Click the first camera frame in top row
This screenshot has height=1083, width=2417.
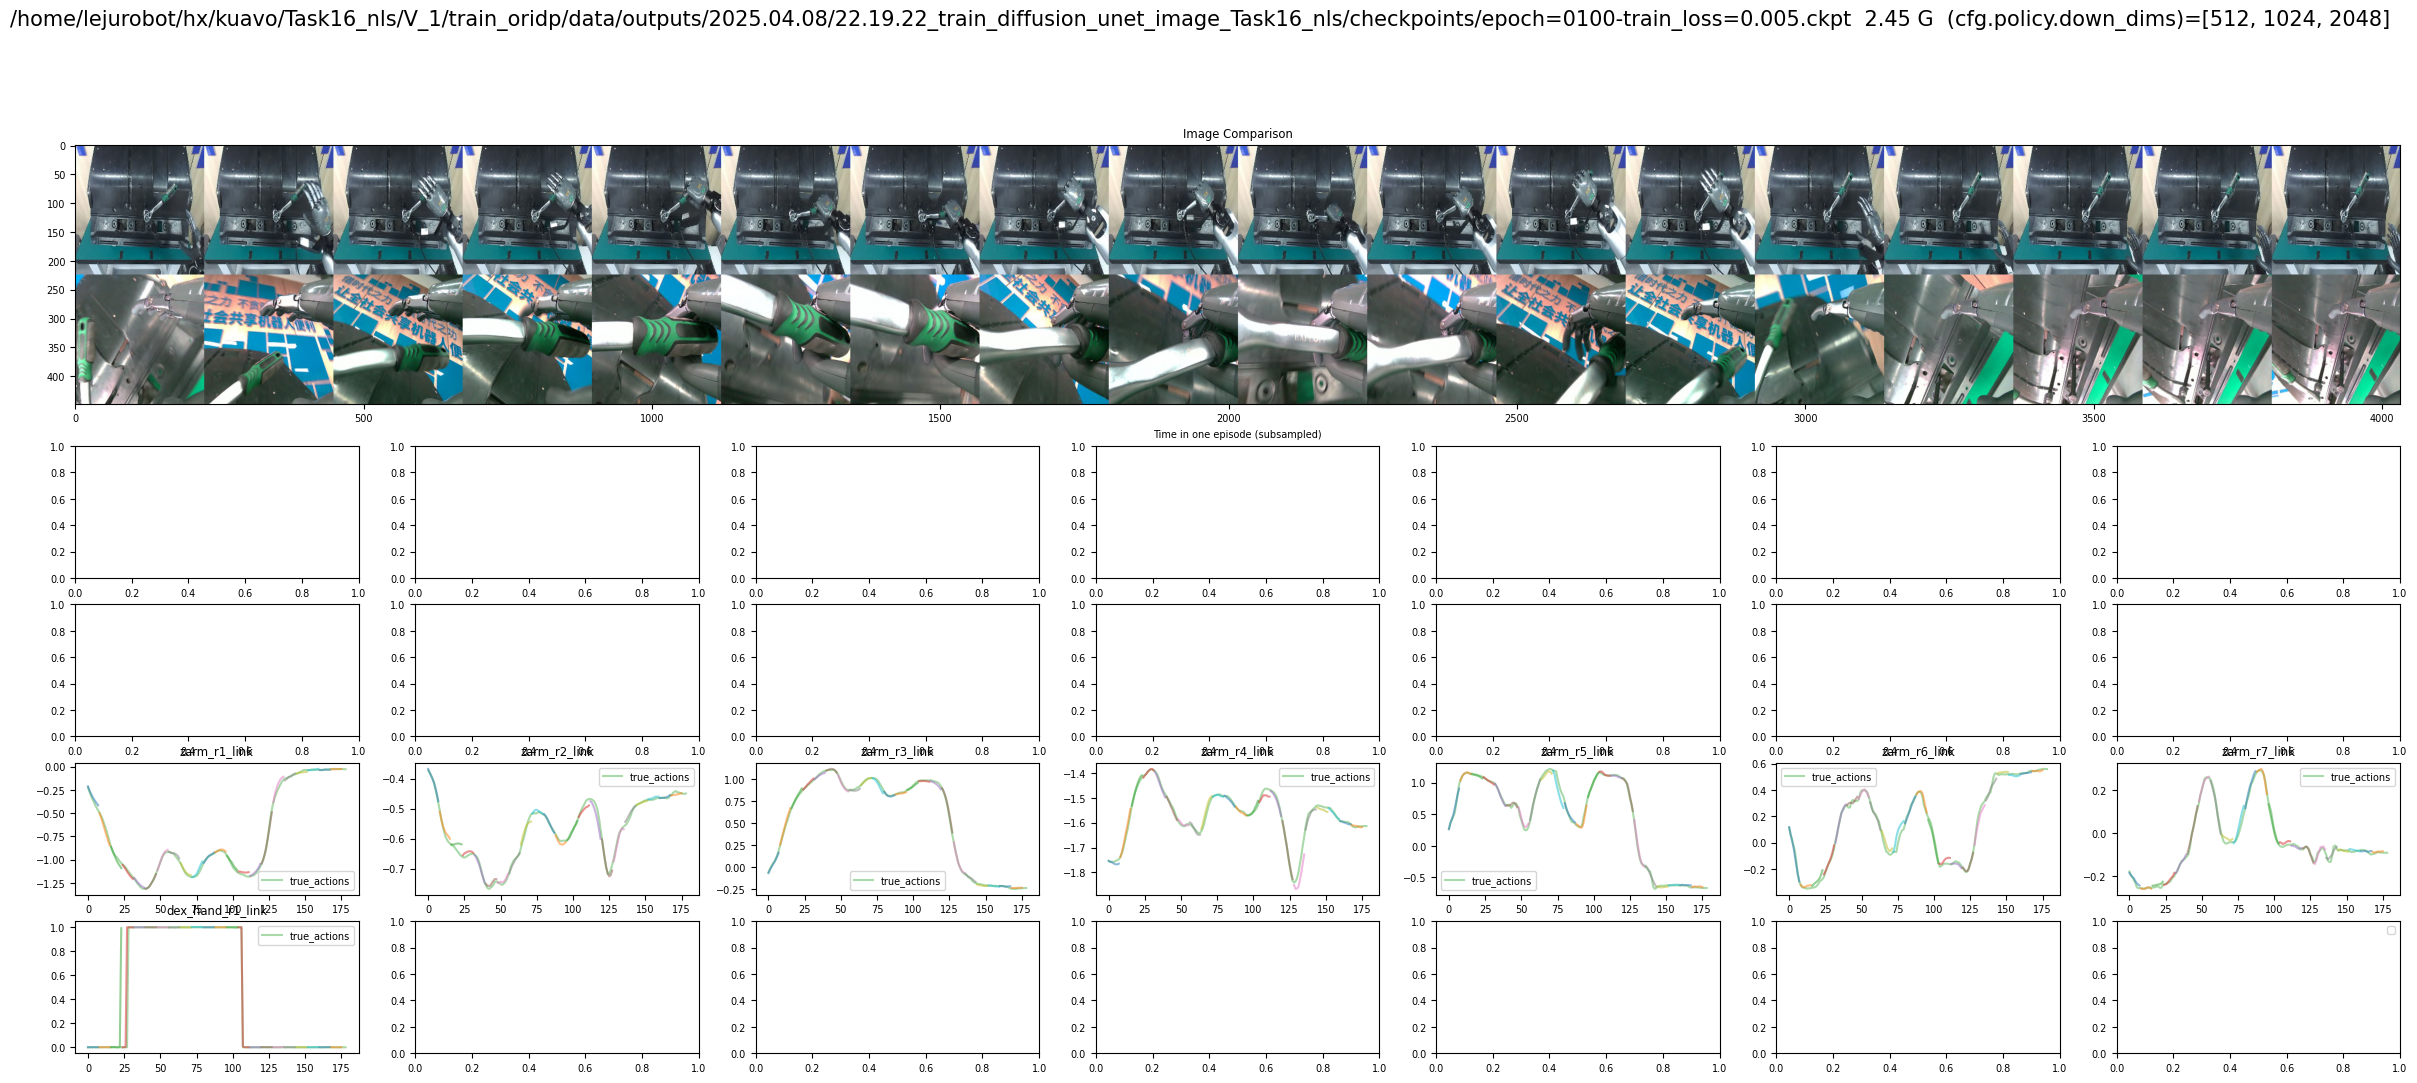point(139,209)
